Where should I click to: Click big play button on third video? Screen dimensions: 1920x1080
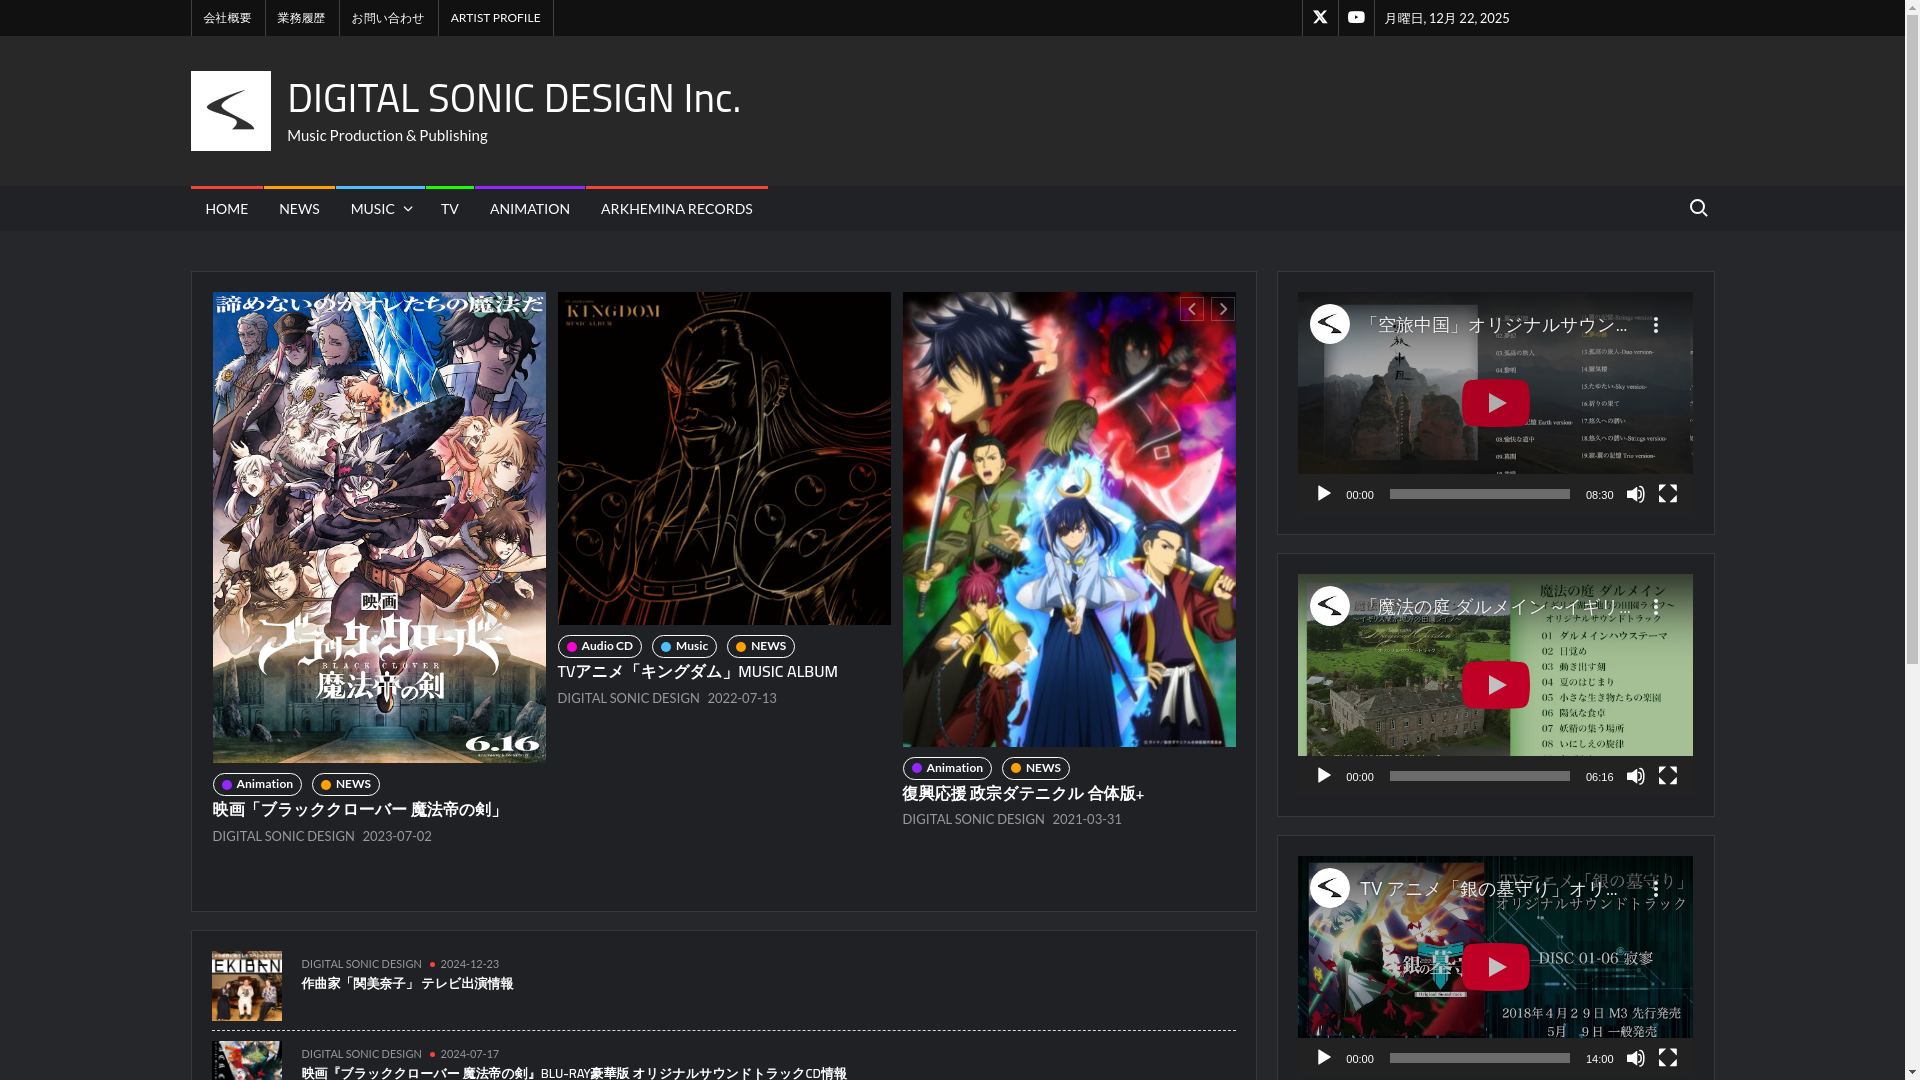(x=1495, y=967)
